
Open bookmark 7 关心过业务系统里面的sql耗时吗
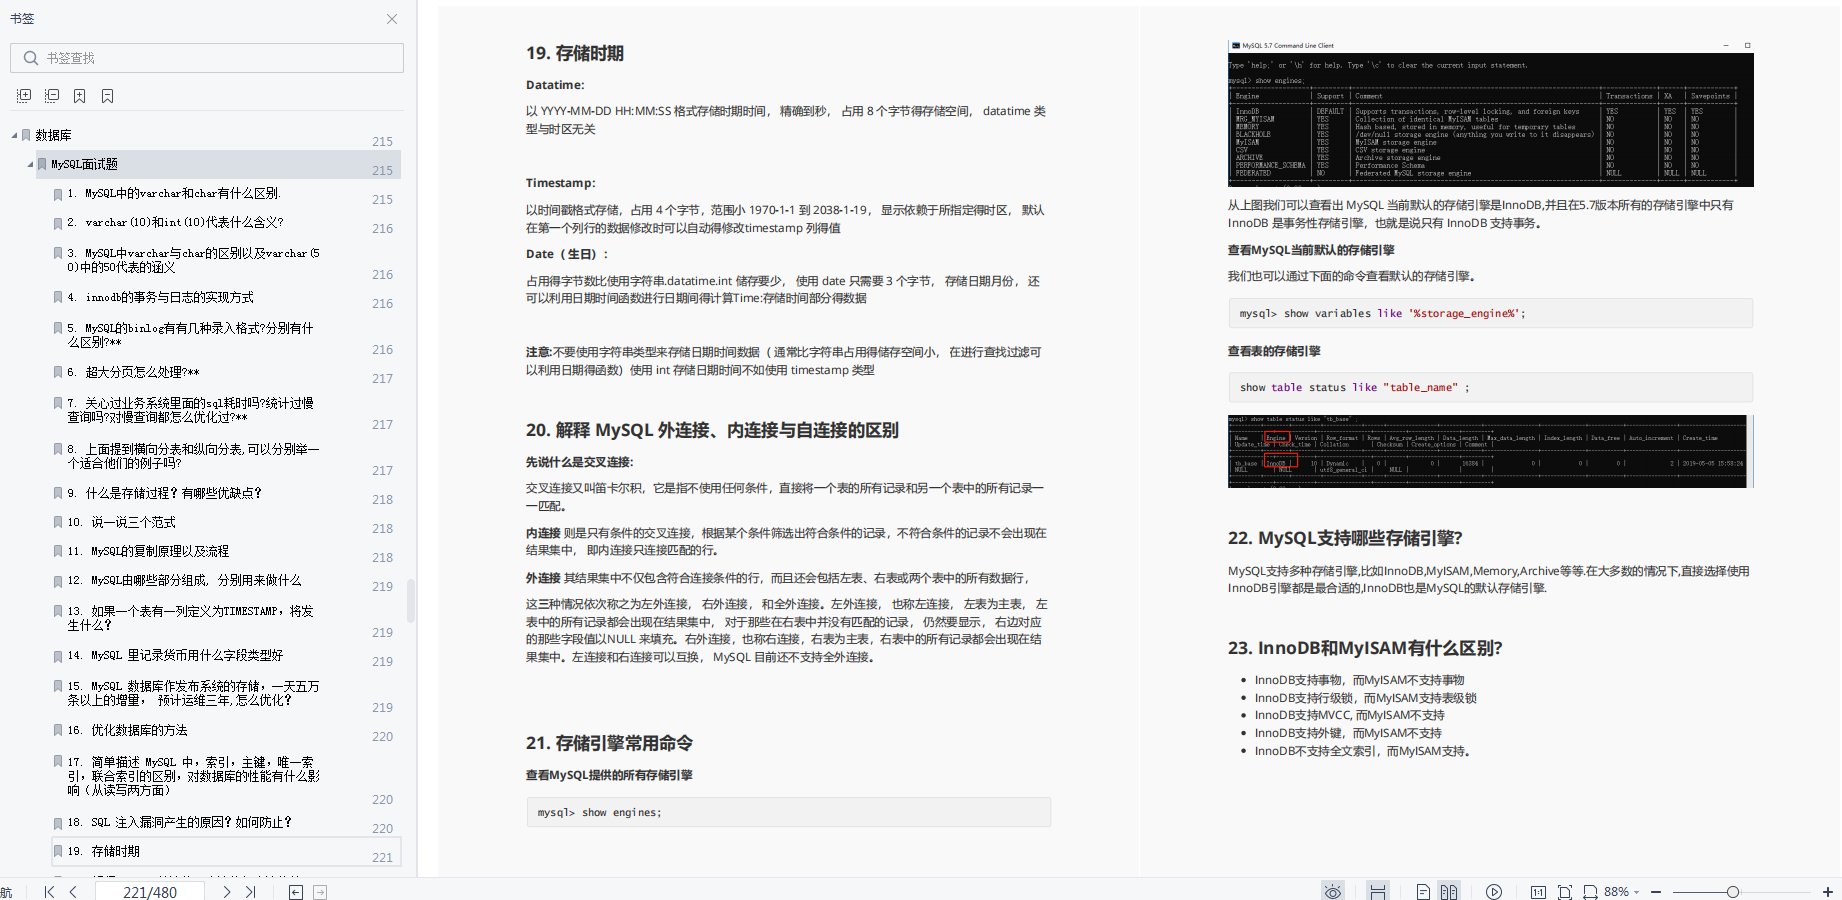click(x=190, y=410)
